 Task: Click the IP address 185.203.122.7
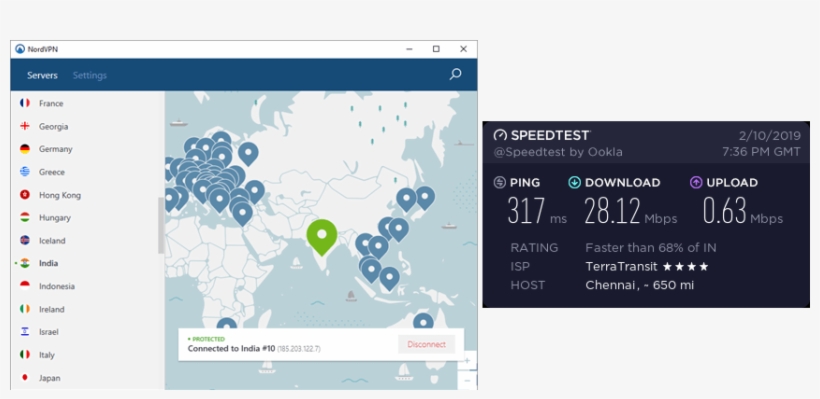299,349
